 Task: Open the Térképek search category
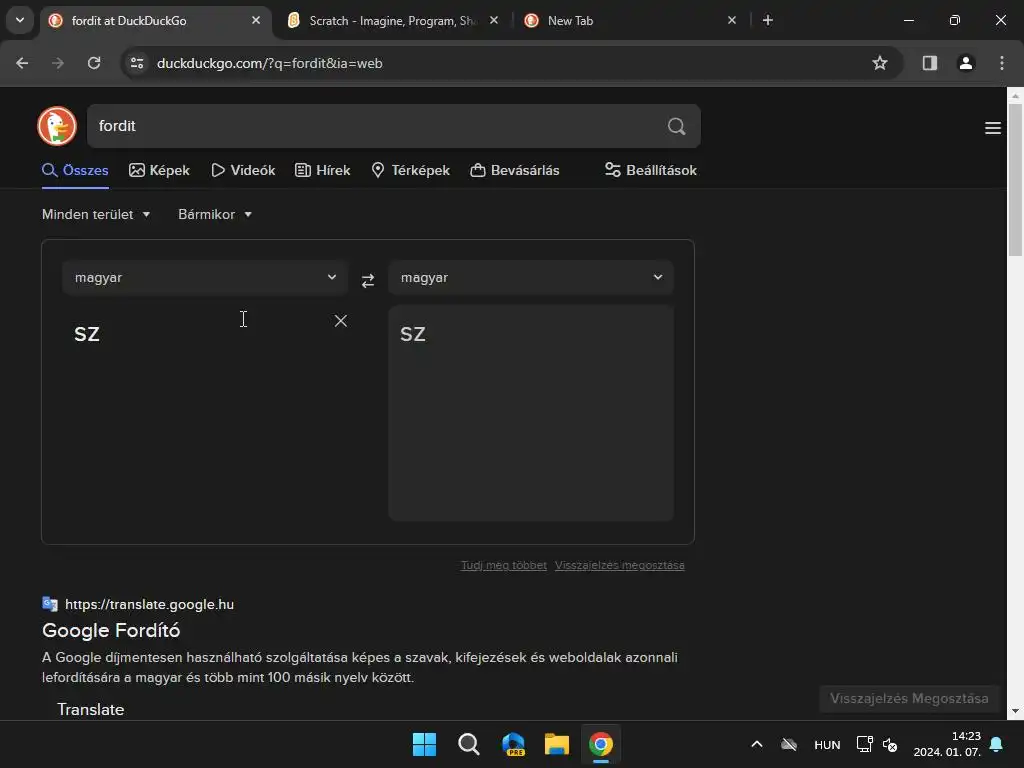[410, 170]
